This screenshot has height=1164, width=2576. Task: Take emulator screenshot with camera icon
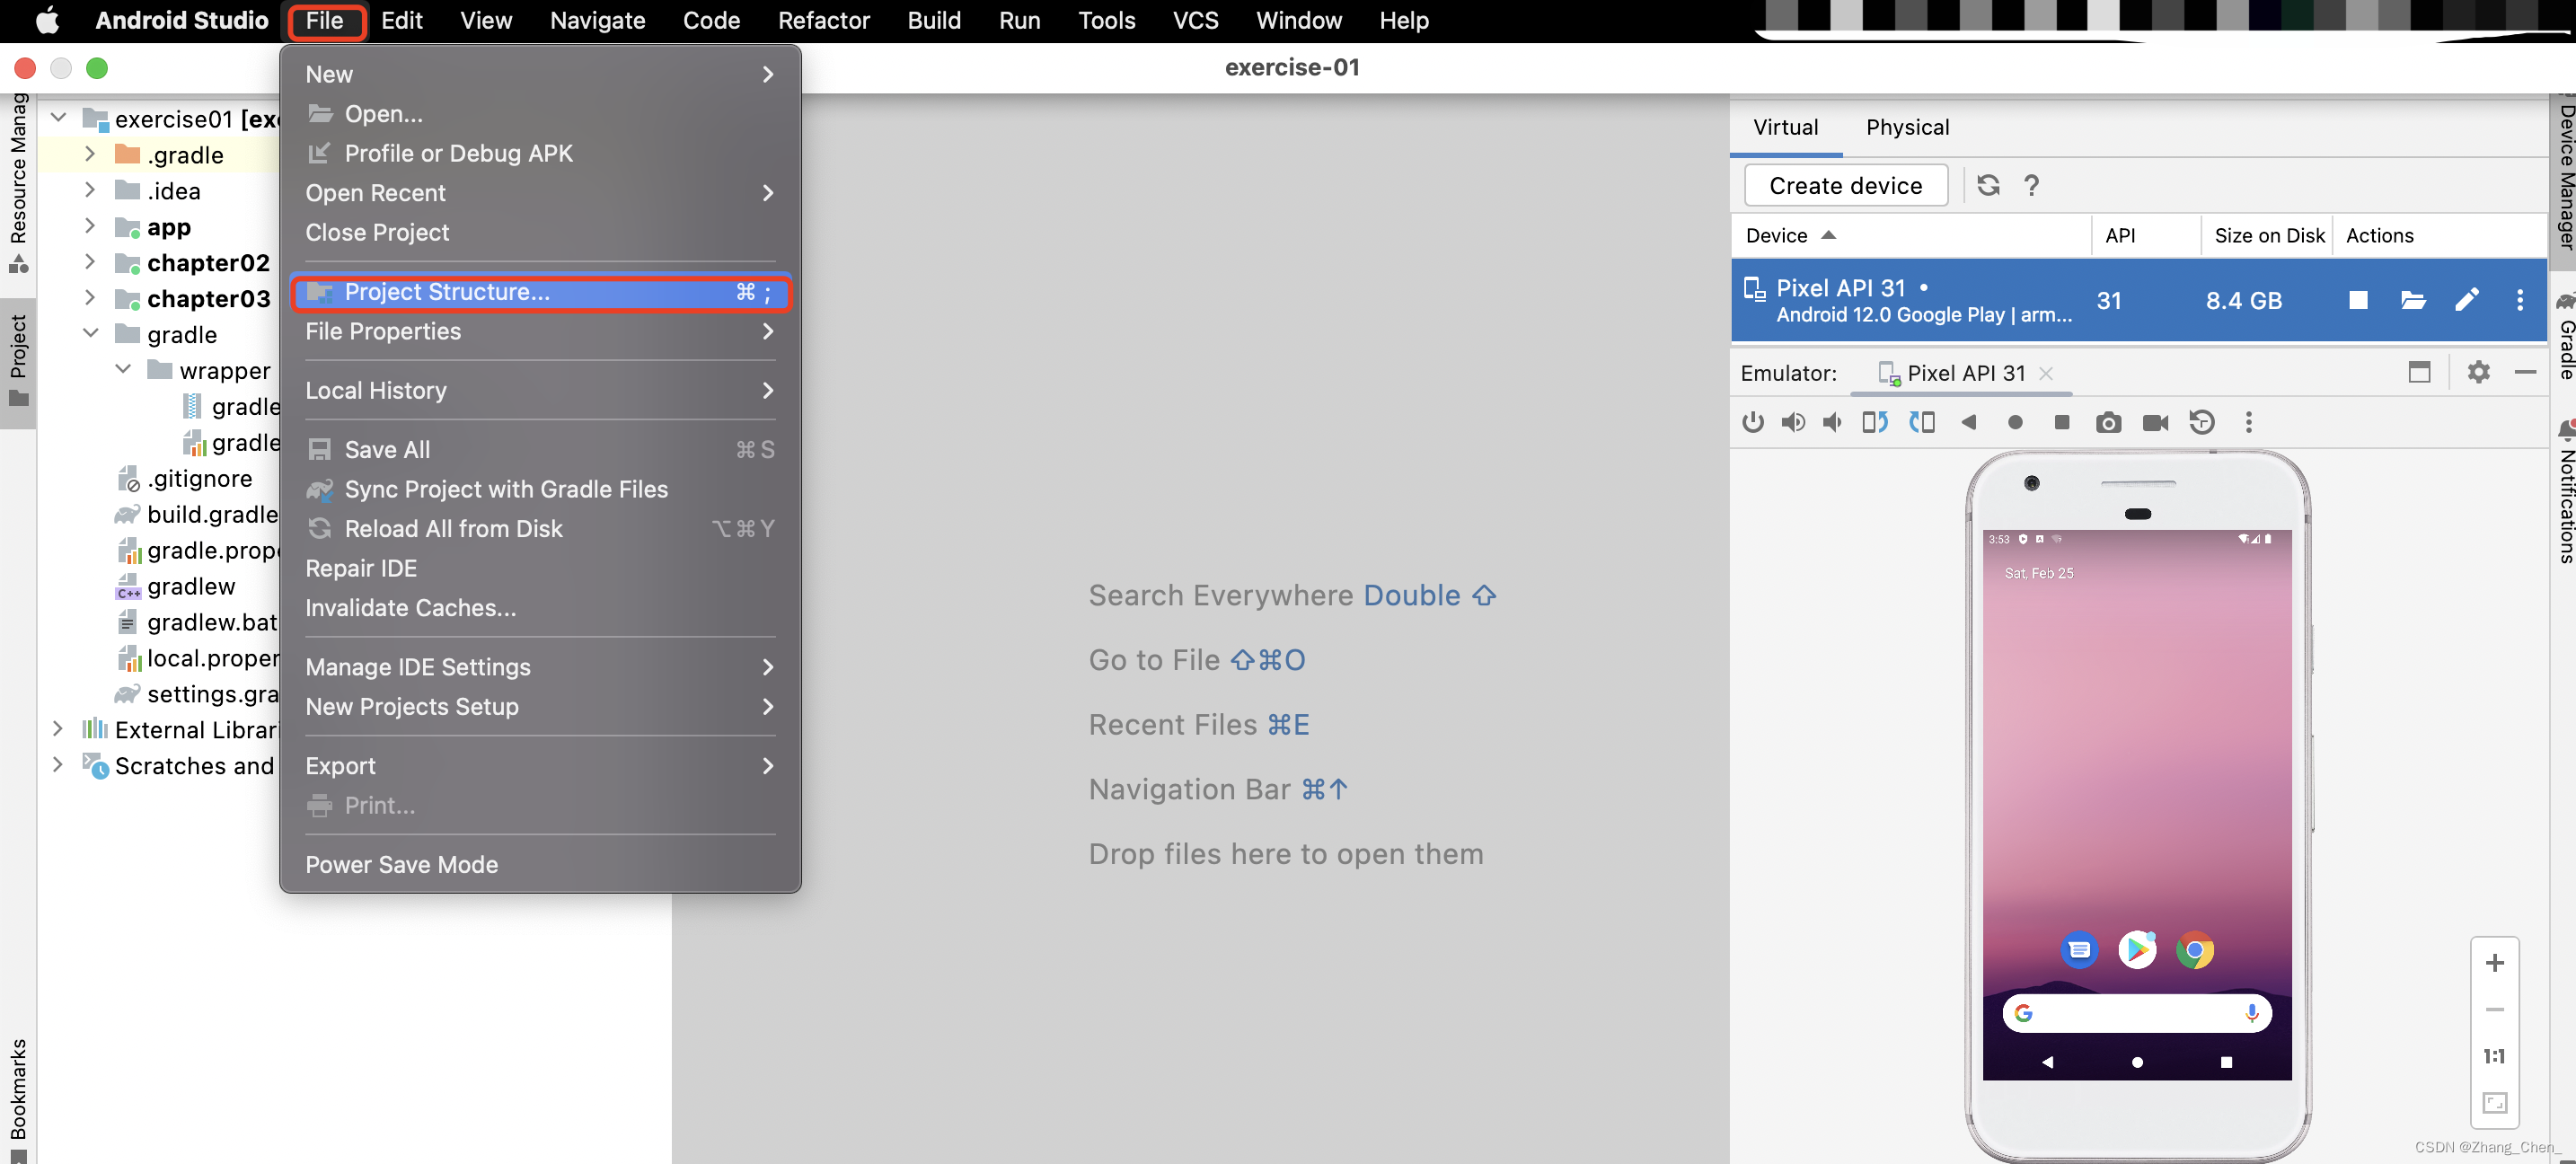coord(2108,423)
